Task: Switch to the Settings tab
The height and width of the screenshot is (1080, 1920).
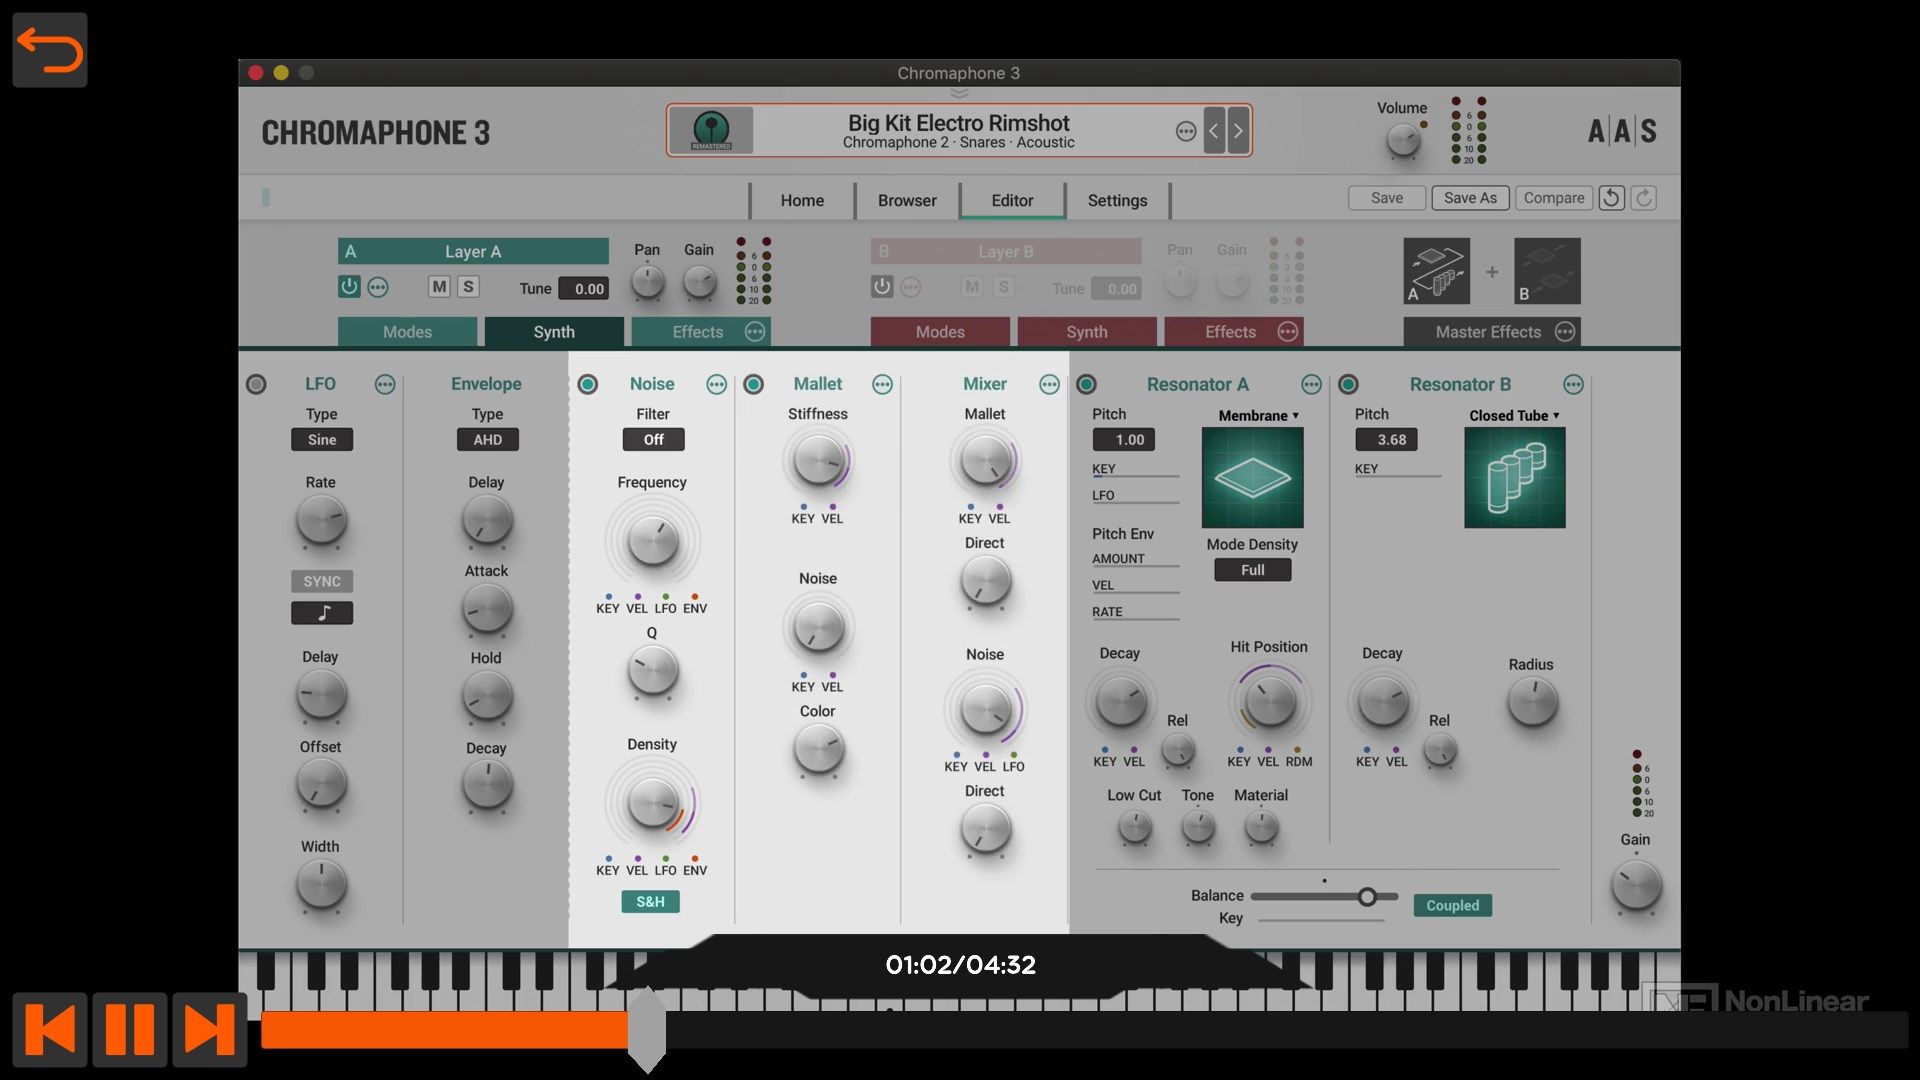Action: point(1117,201)
